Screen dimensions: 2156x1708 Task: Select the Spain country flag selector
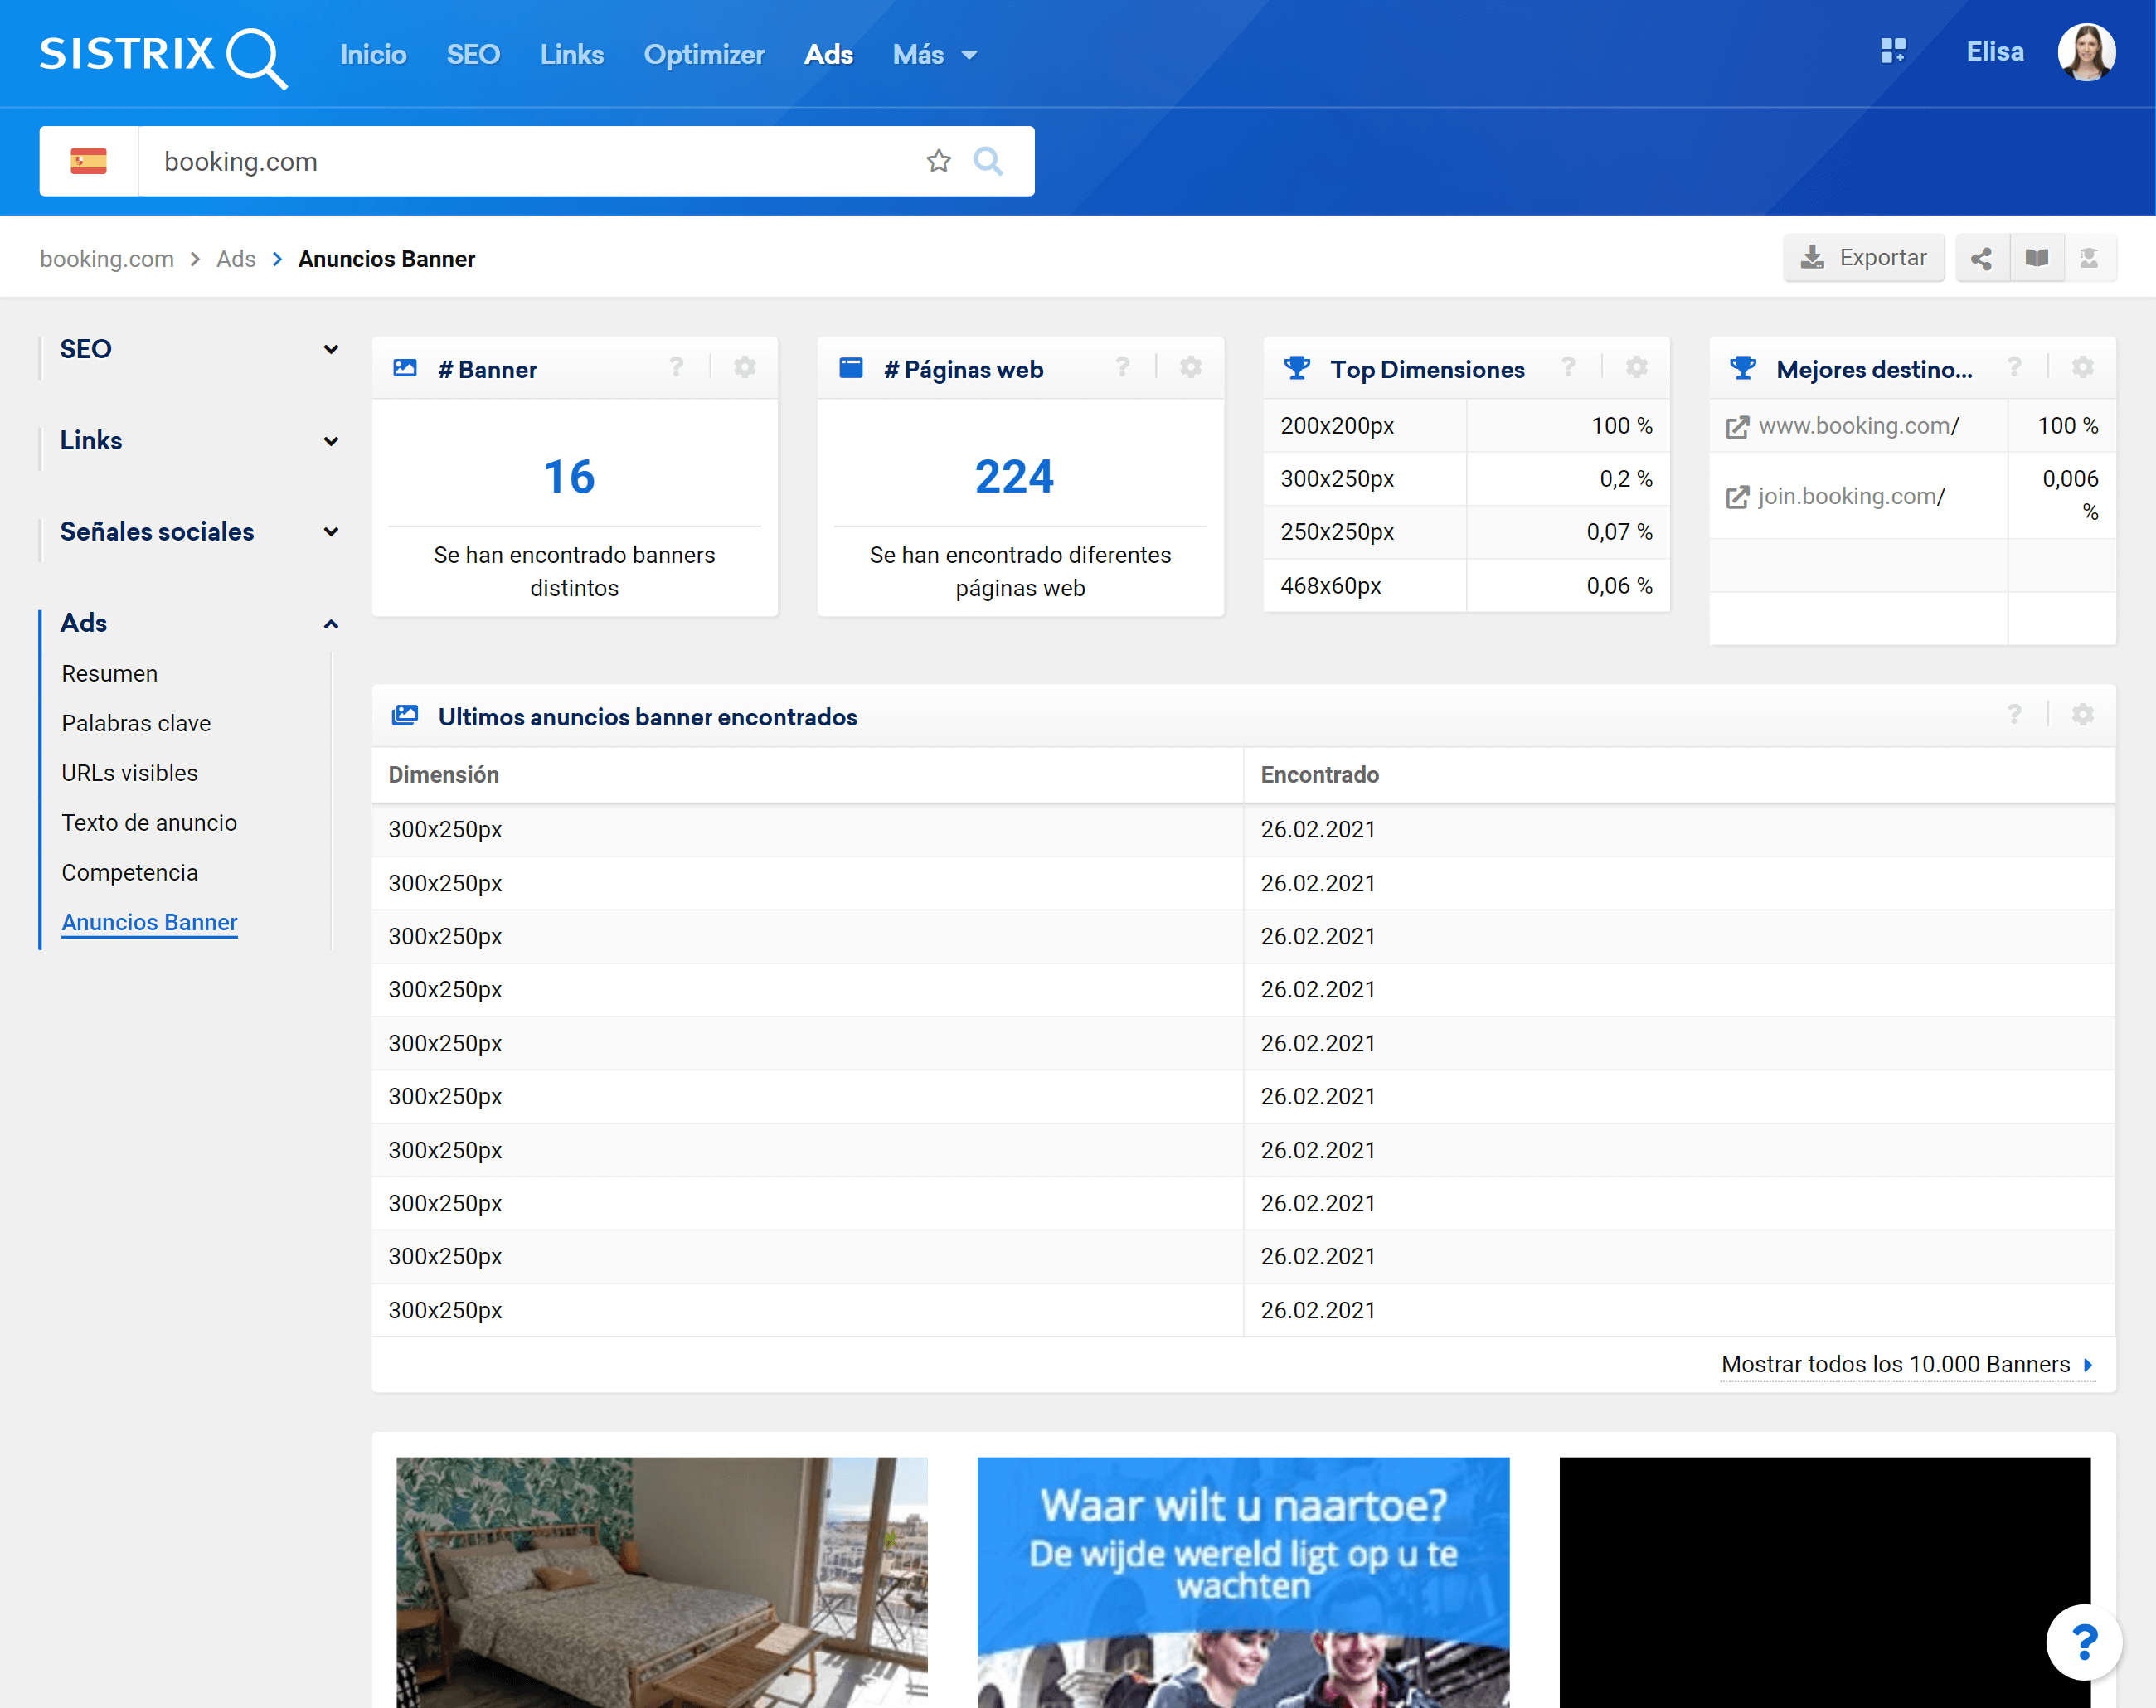[89, 161]
